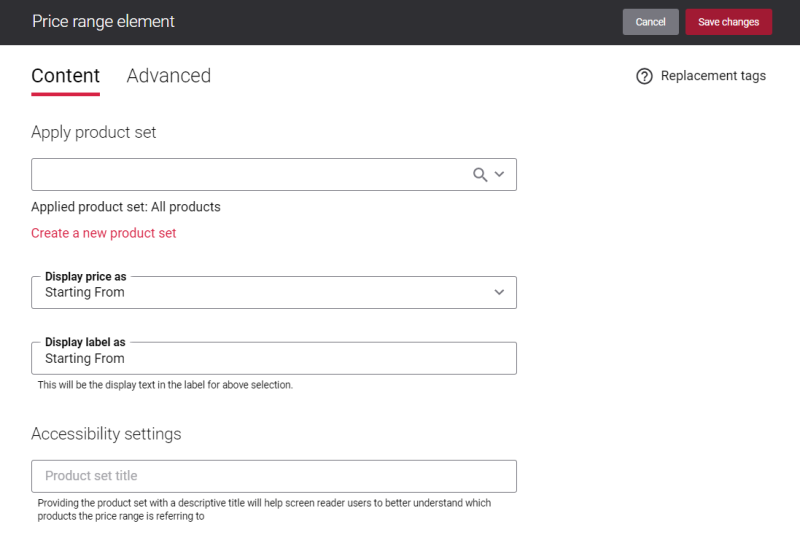This screenshot has height=540, width=800.
Task: Open the Create a new product set link
Action: click(x=104, y=233)
